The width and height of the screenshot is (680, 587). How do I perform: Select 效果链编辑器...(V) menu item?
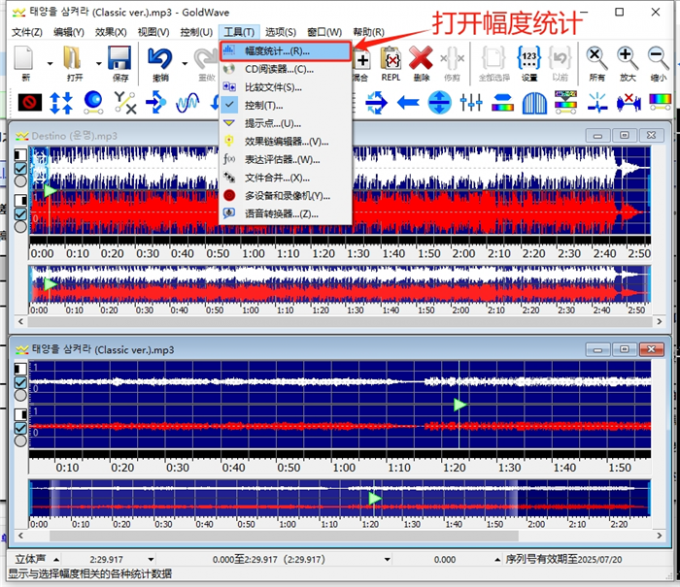[x=286, y=142]
